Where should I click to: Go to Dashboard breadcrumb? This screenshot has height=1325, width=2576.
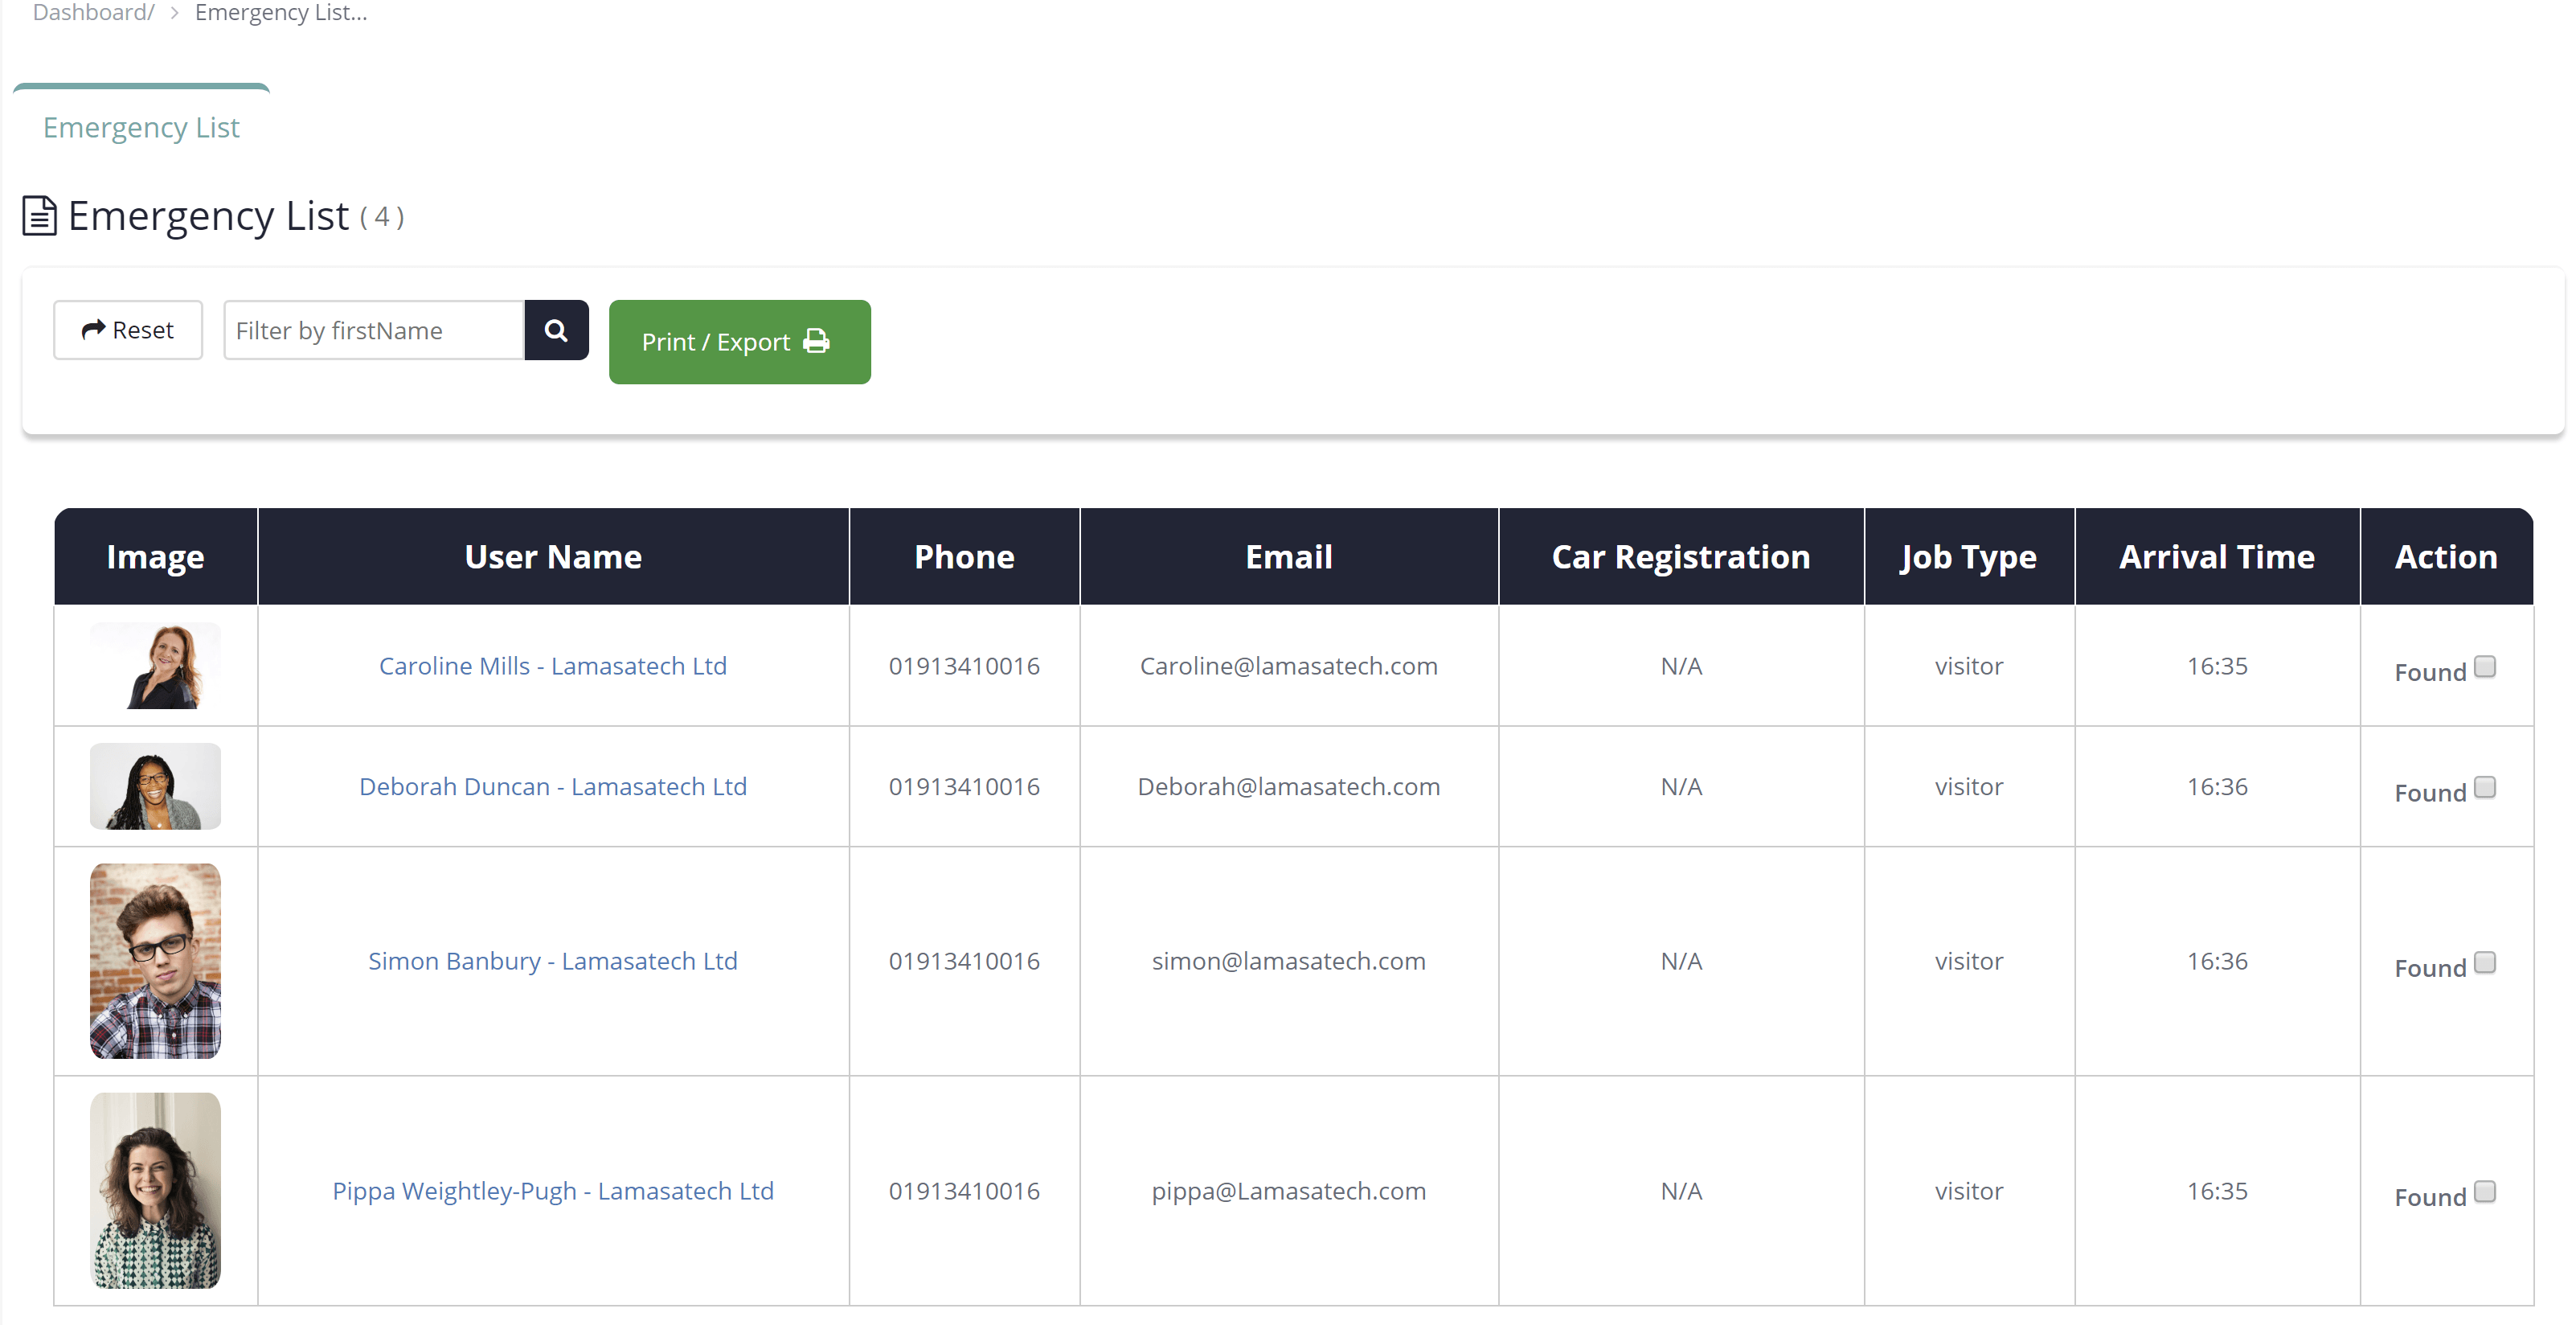(93, 13)
